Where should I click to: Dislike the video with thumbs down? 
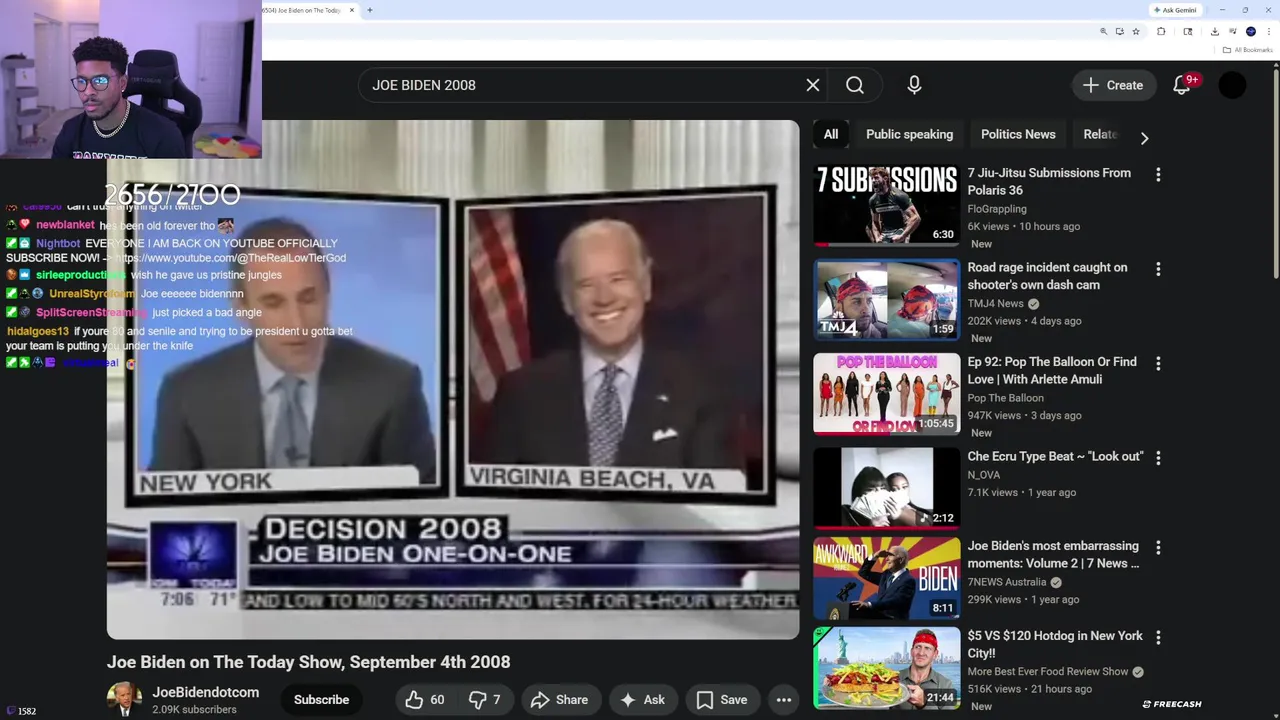485,700
